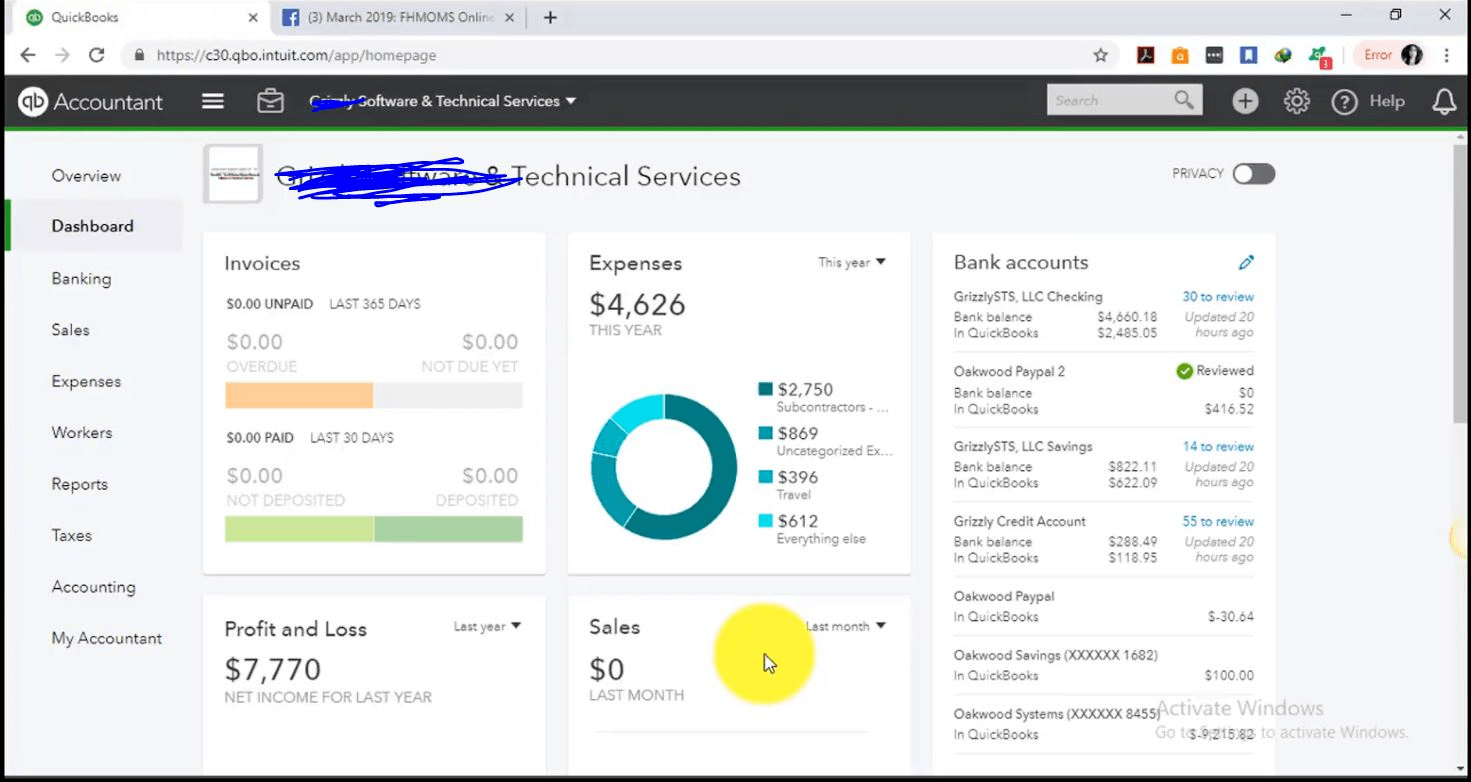Image resolution: width=1471 pixels, height=782 pixels.
Task: Click the darker green Deposited bar
Action: 448,529
